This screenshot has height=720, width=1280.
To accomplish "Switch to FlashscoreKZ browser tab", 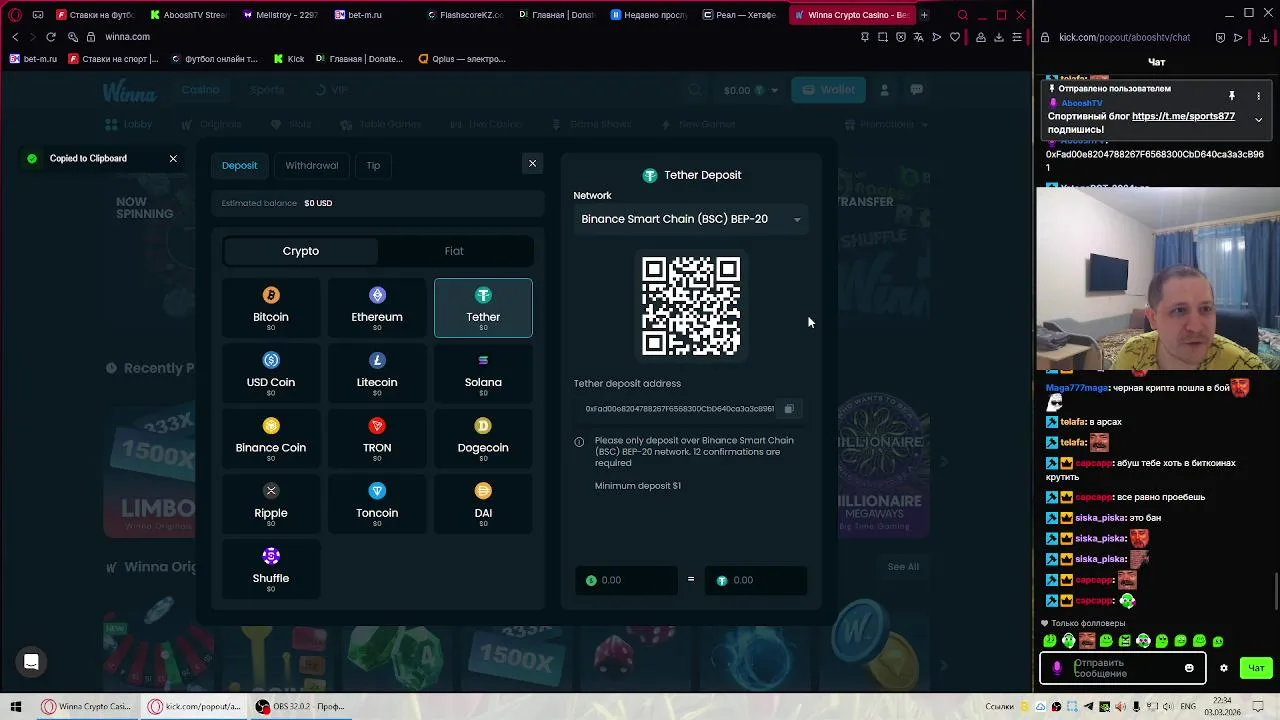I will click(464, 15).
